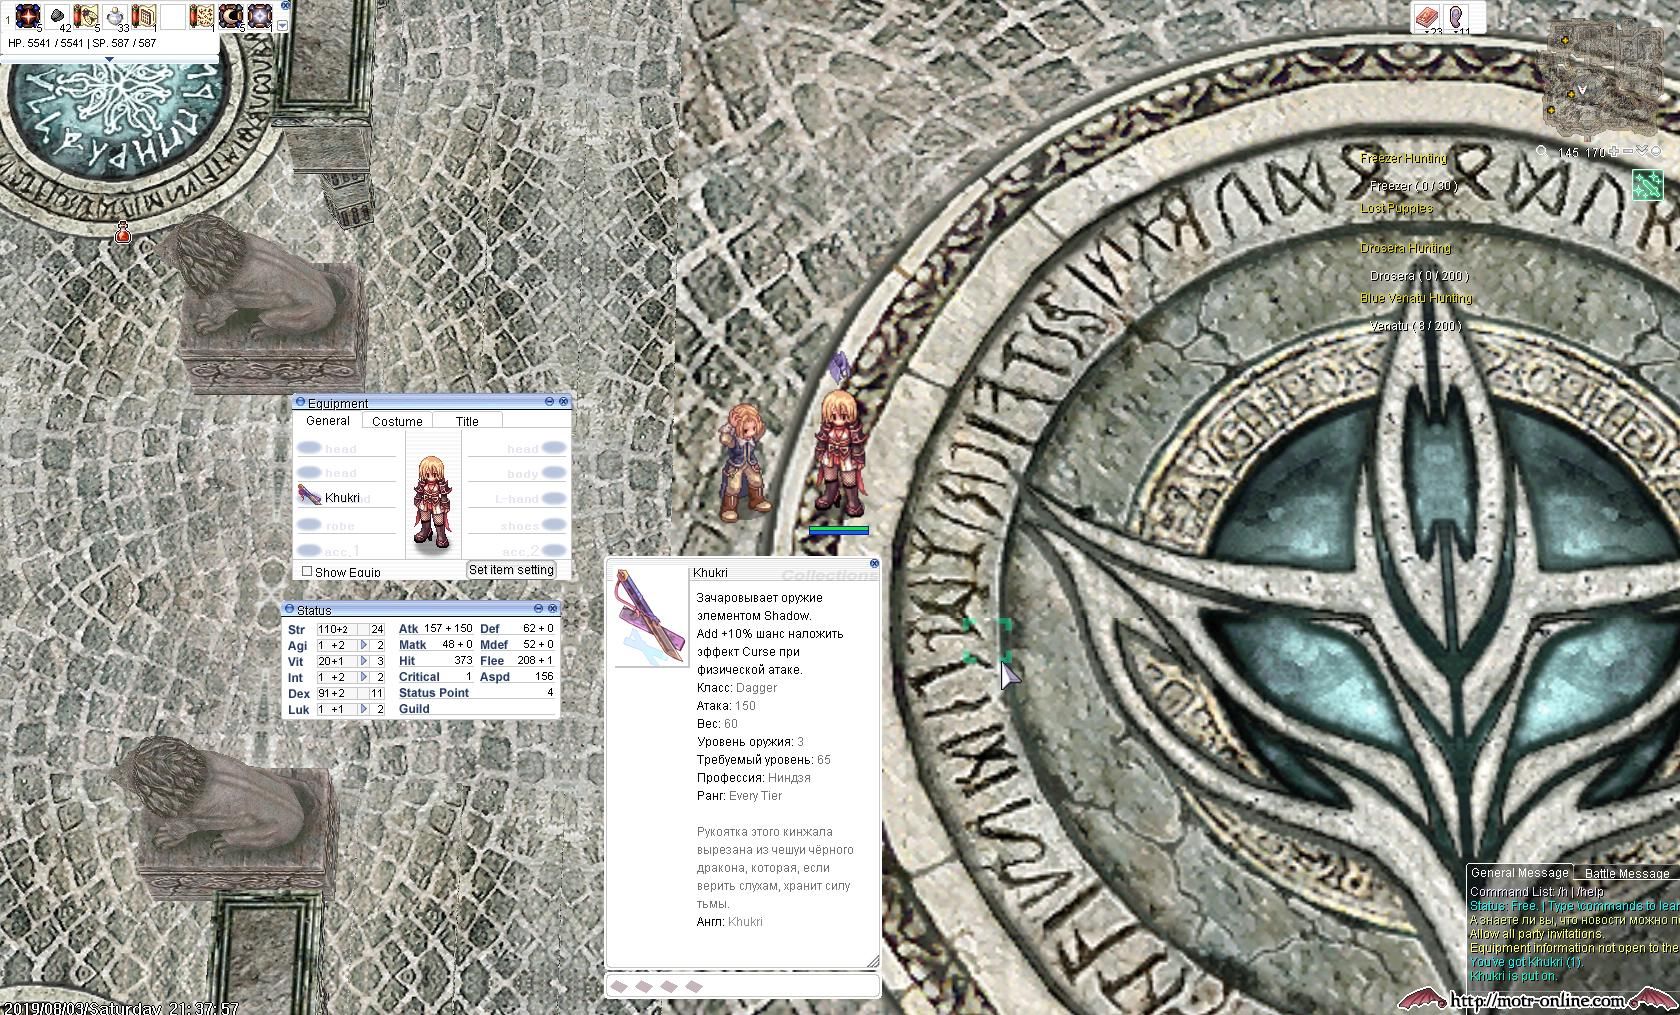Click the Drosera Hunting quest title
Screen dimensions: 1680x1015
click(x=1405, y=248)
